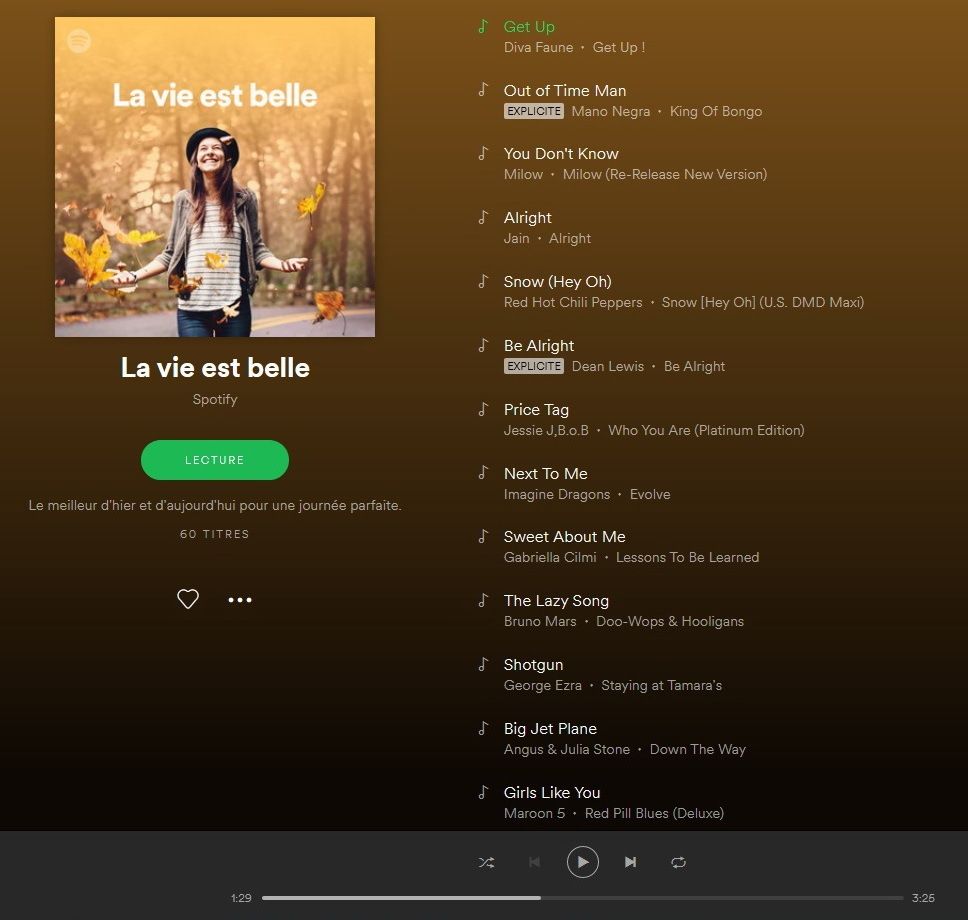Skip to the next track
968x920 pixels.
click(630, 862)
